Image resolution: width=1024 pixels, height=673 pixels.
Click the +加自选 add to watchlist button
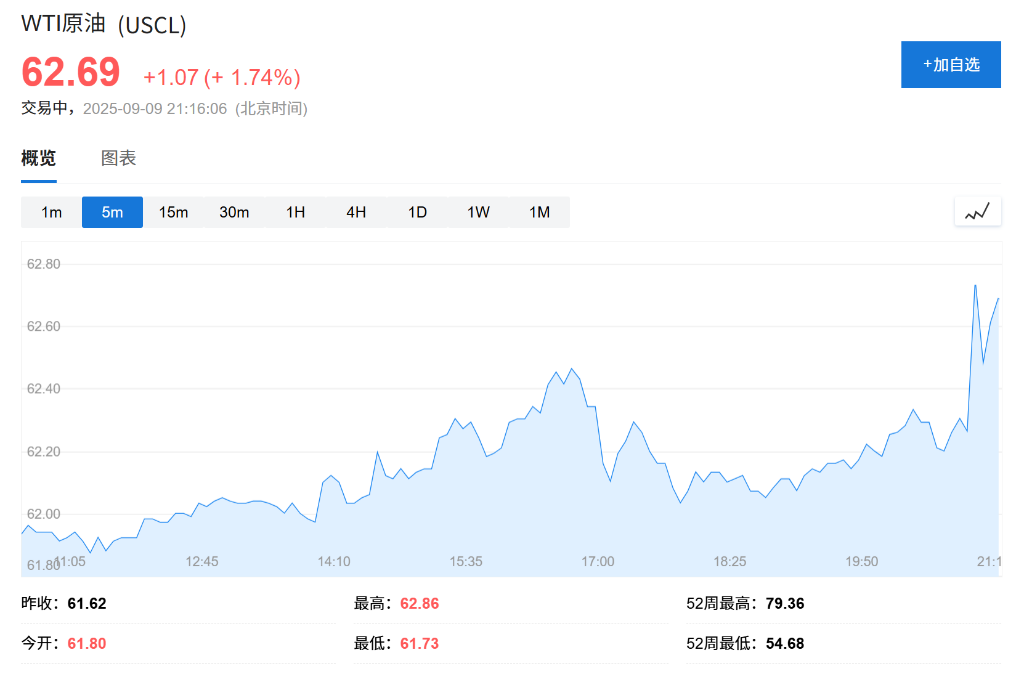tap(951, 65)
